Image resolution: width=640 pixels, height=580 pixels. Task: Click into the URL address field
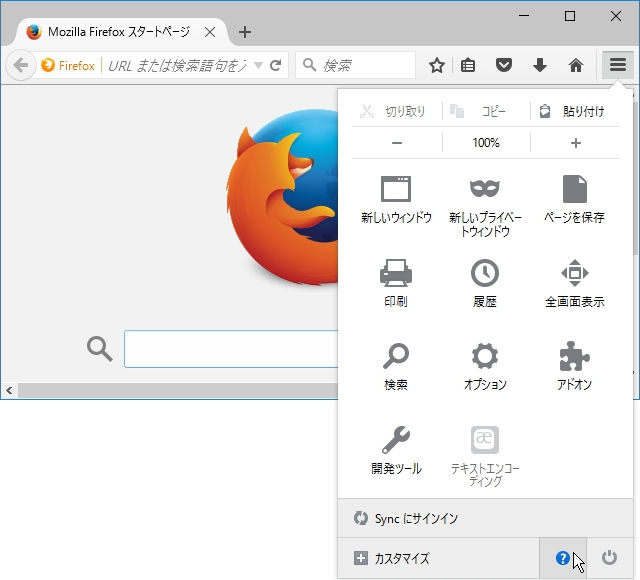click(176, 65)
